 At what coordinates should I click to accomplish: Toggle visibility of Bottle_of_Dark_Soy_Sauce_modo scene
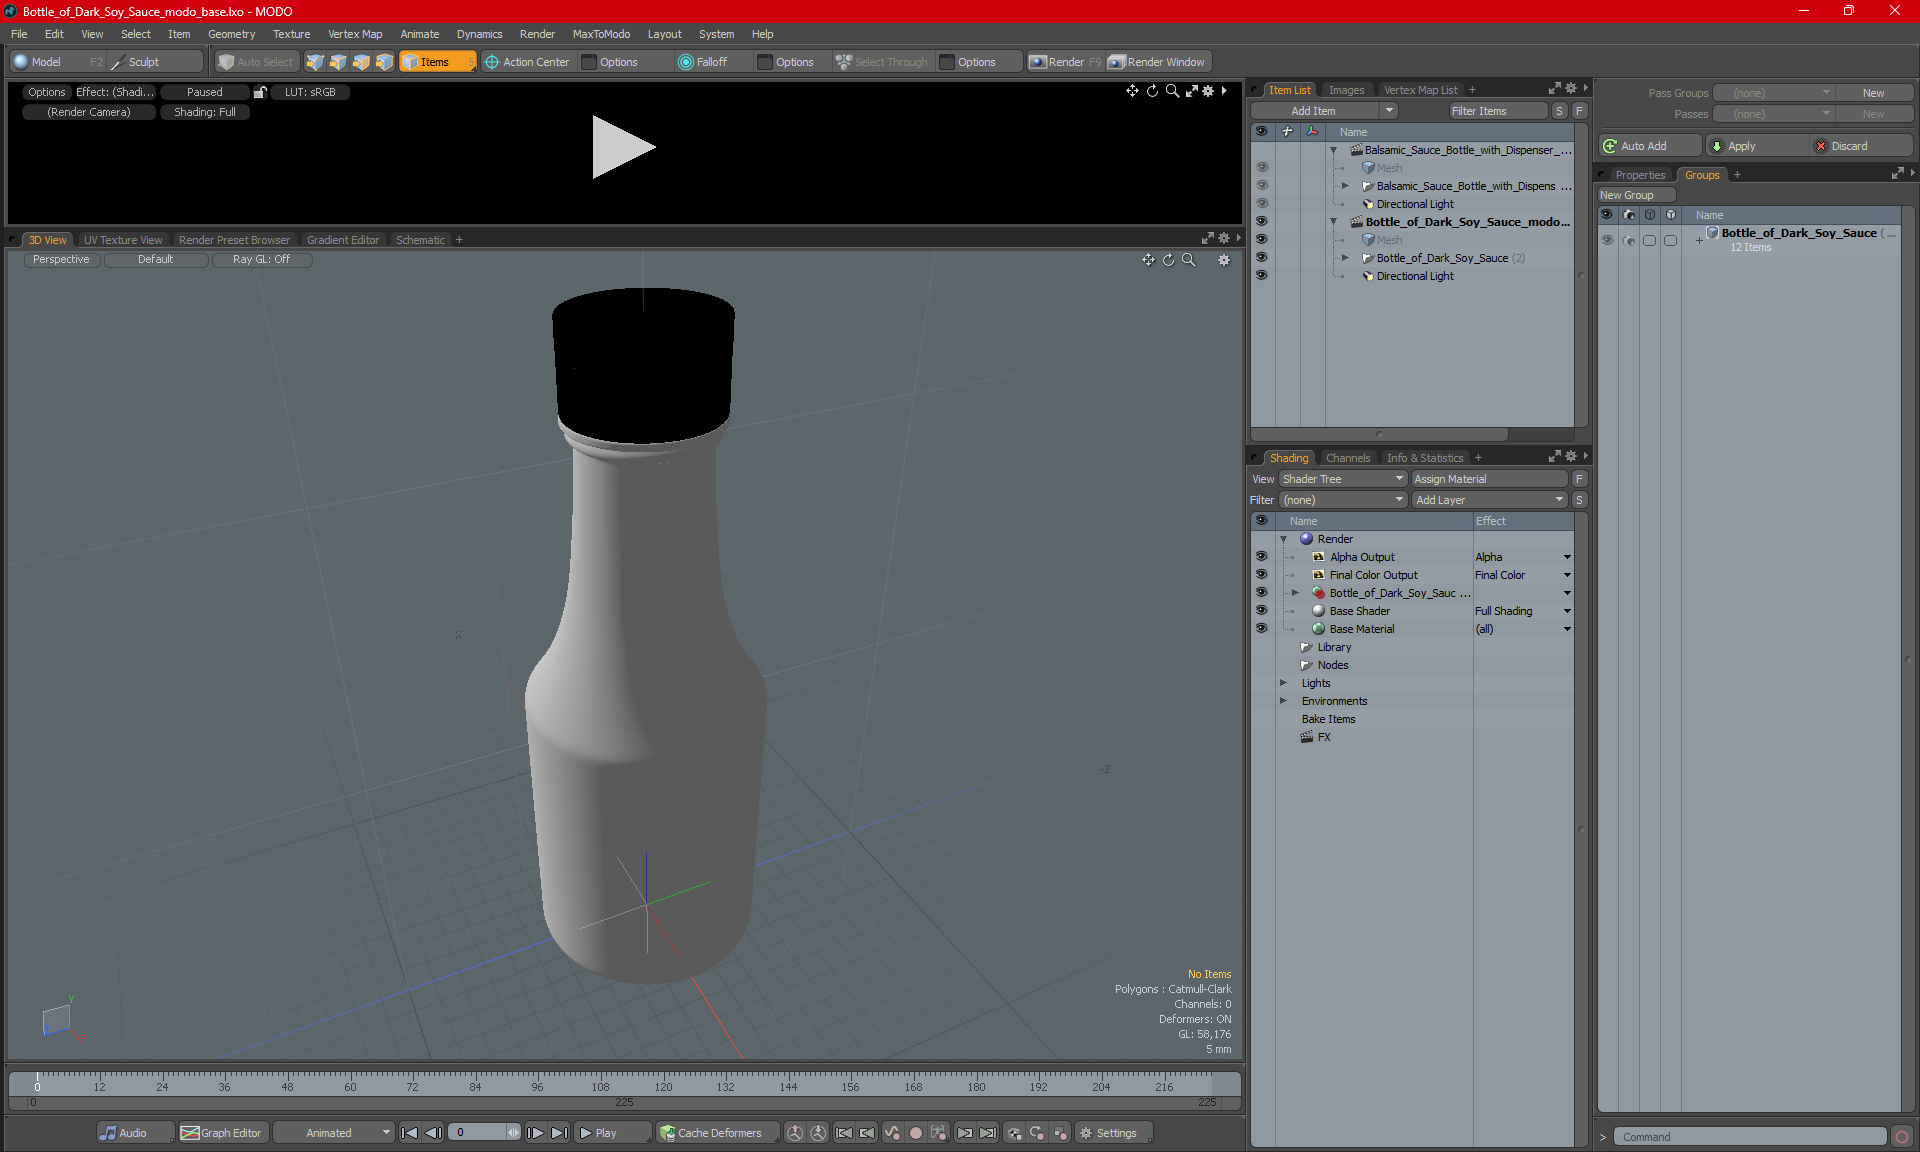tap(1261, 222)
